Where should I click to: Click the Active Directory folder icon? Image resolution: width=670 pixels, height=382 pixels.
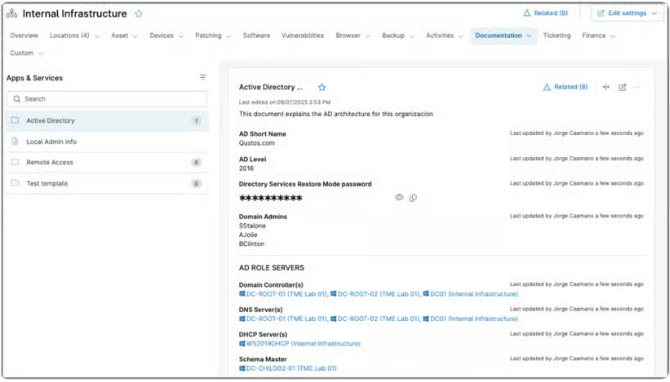[15, 120]
